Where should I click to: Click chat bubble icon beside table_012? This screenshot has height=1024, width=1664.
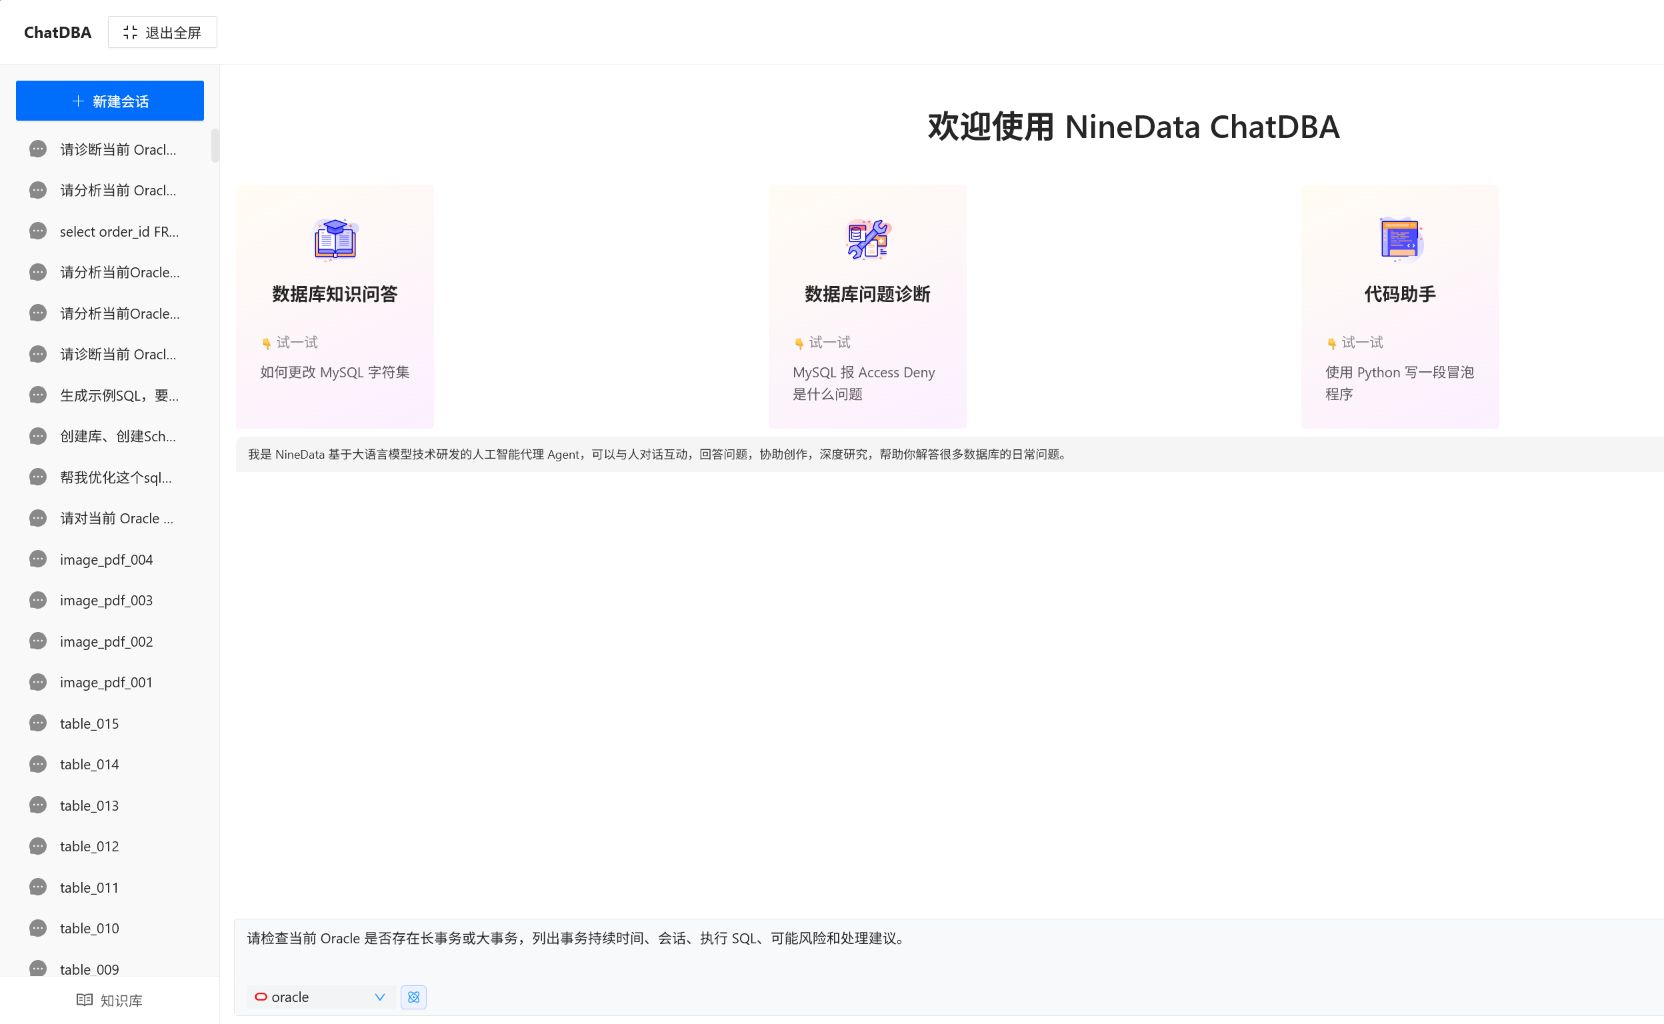pos(38,846)
